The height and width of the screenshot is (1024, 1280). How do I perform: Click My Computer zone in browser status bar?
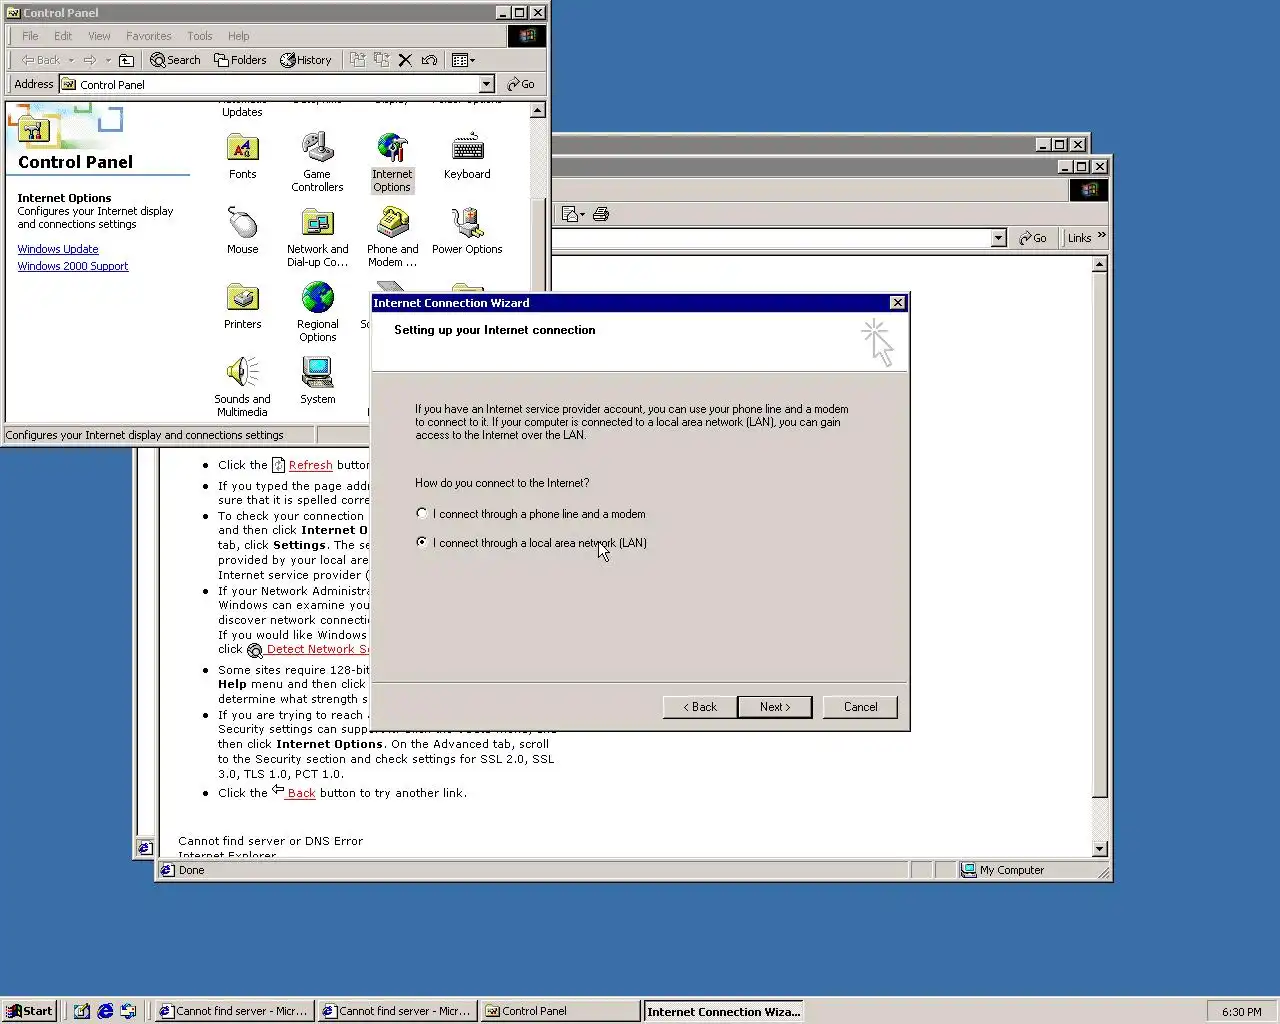(x=1030, y=870)
